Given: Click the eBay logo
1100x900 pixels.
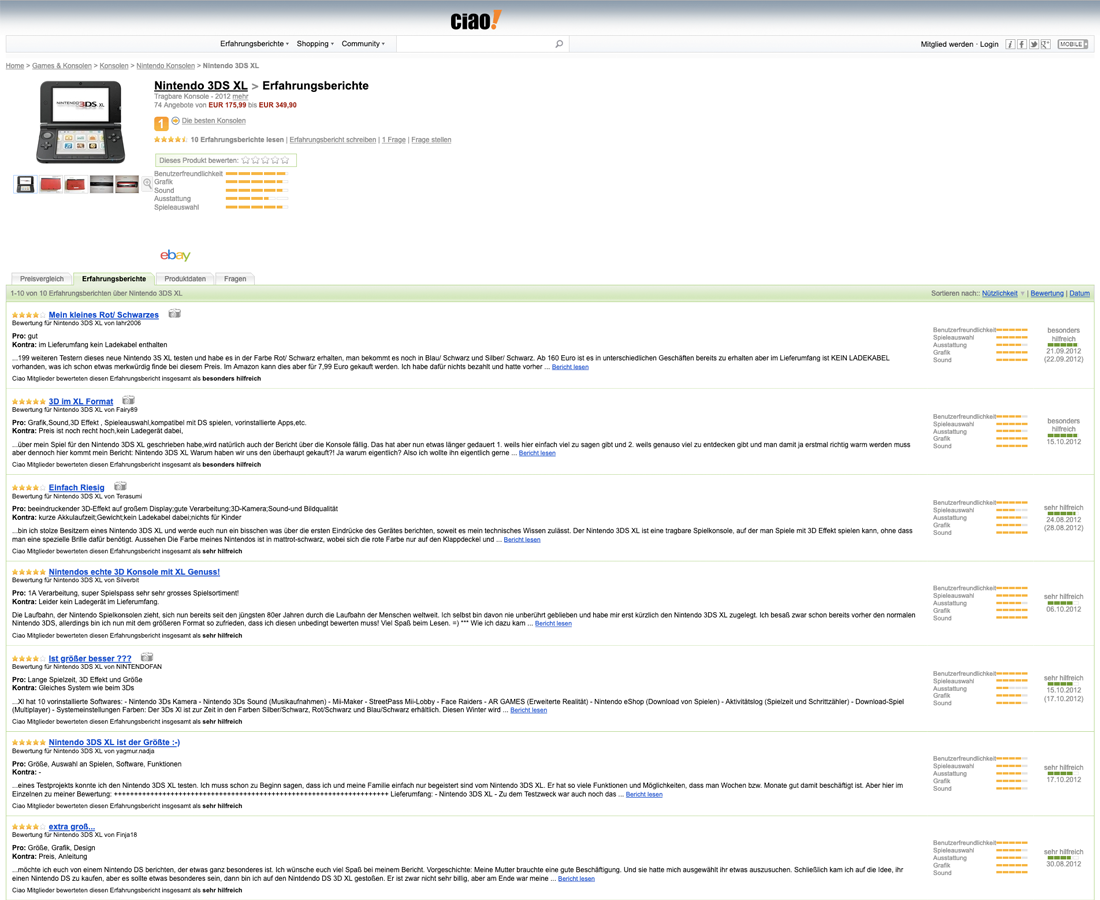Looking at the screenshot, I should 175,255.
